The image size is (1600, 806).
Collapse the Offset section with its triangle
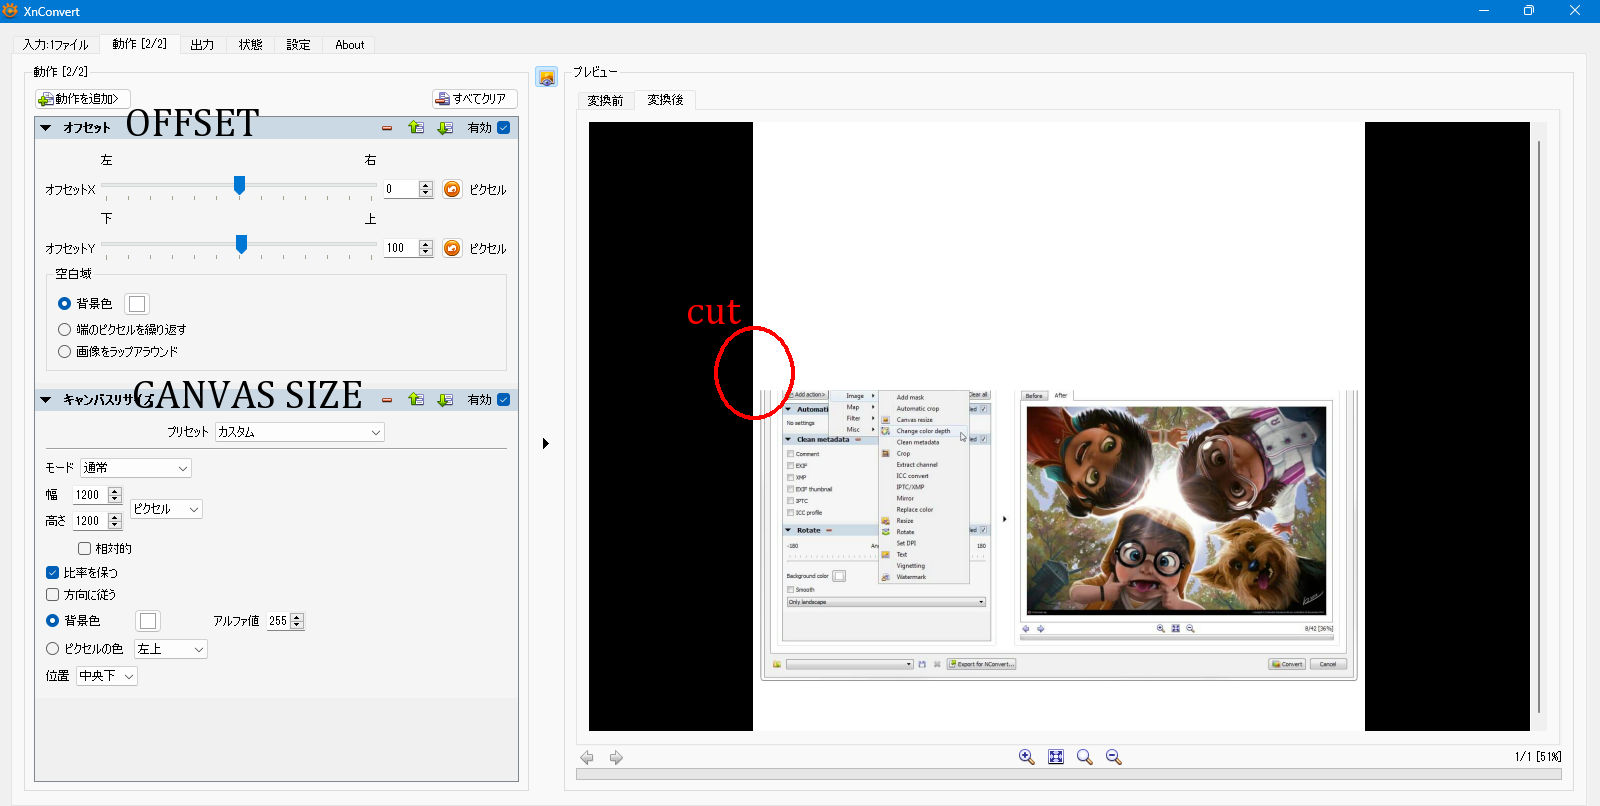[46, 128]
